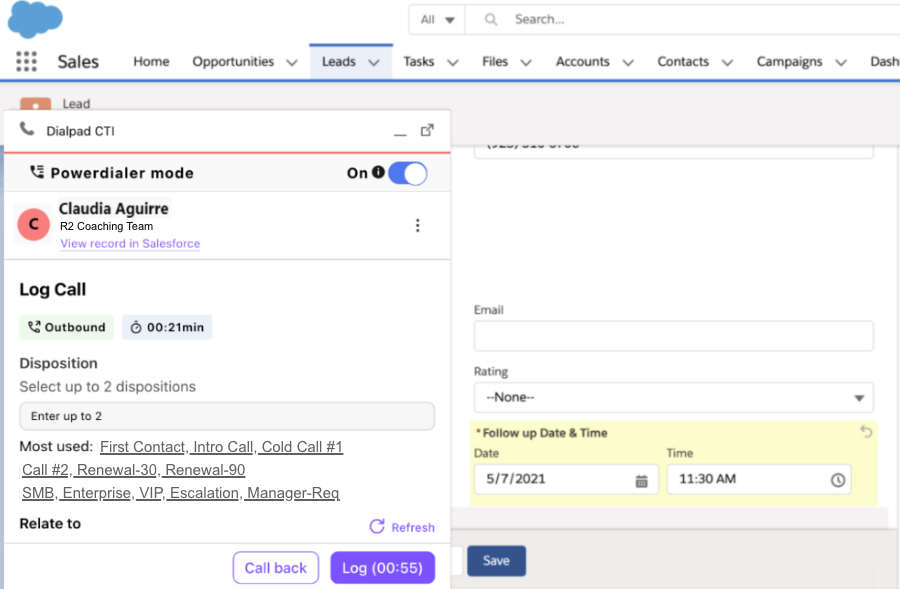
Task: Expand the Files tab chevron
Action: click(526, 63)
